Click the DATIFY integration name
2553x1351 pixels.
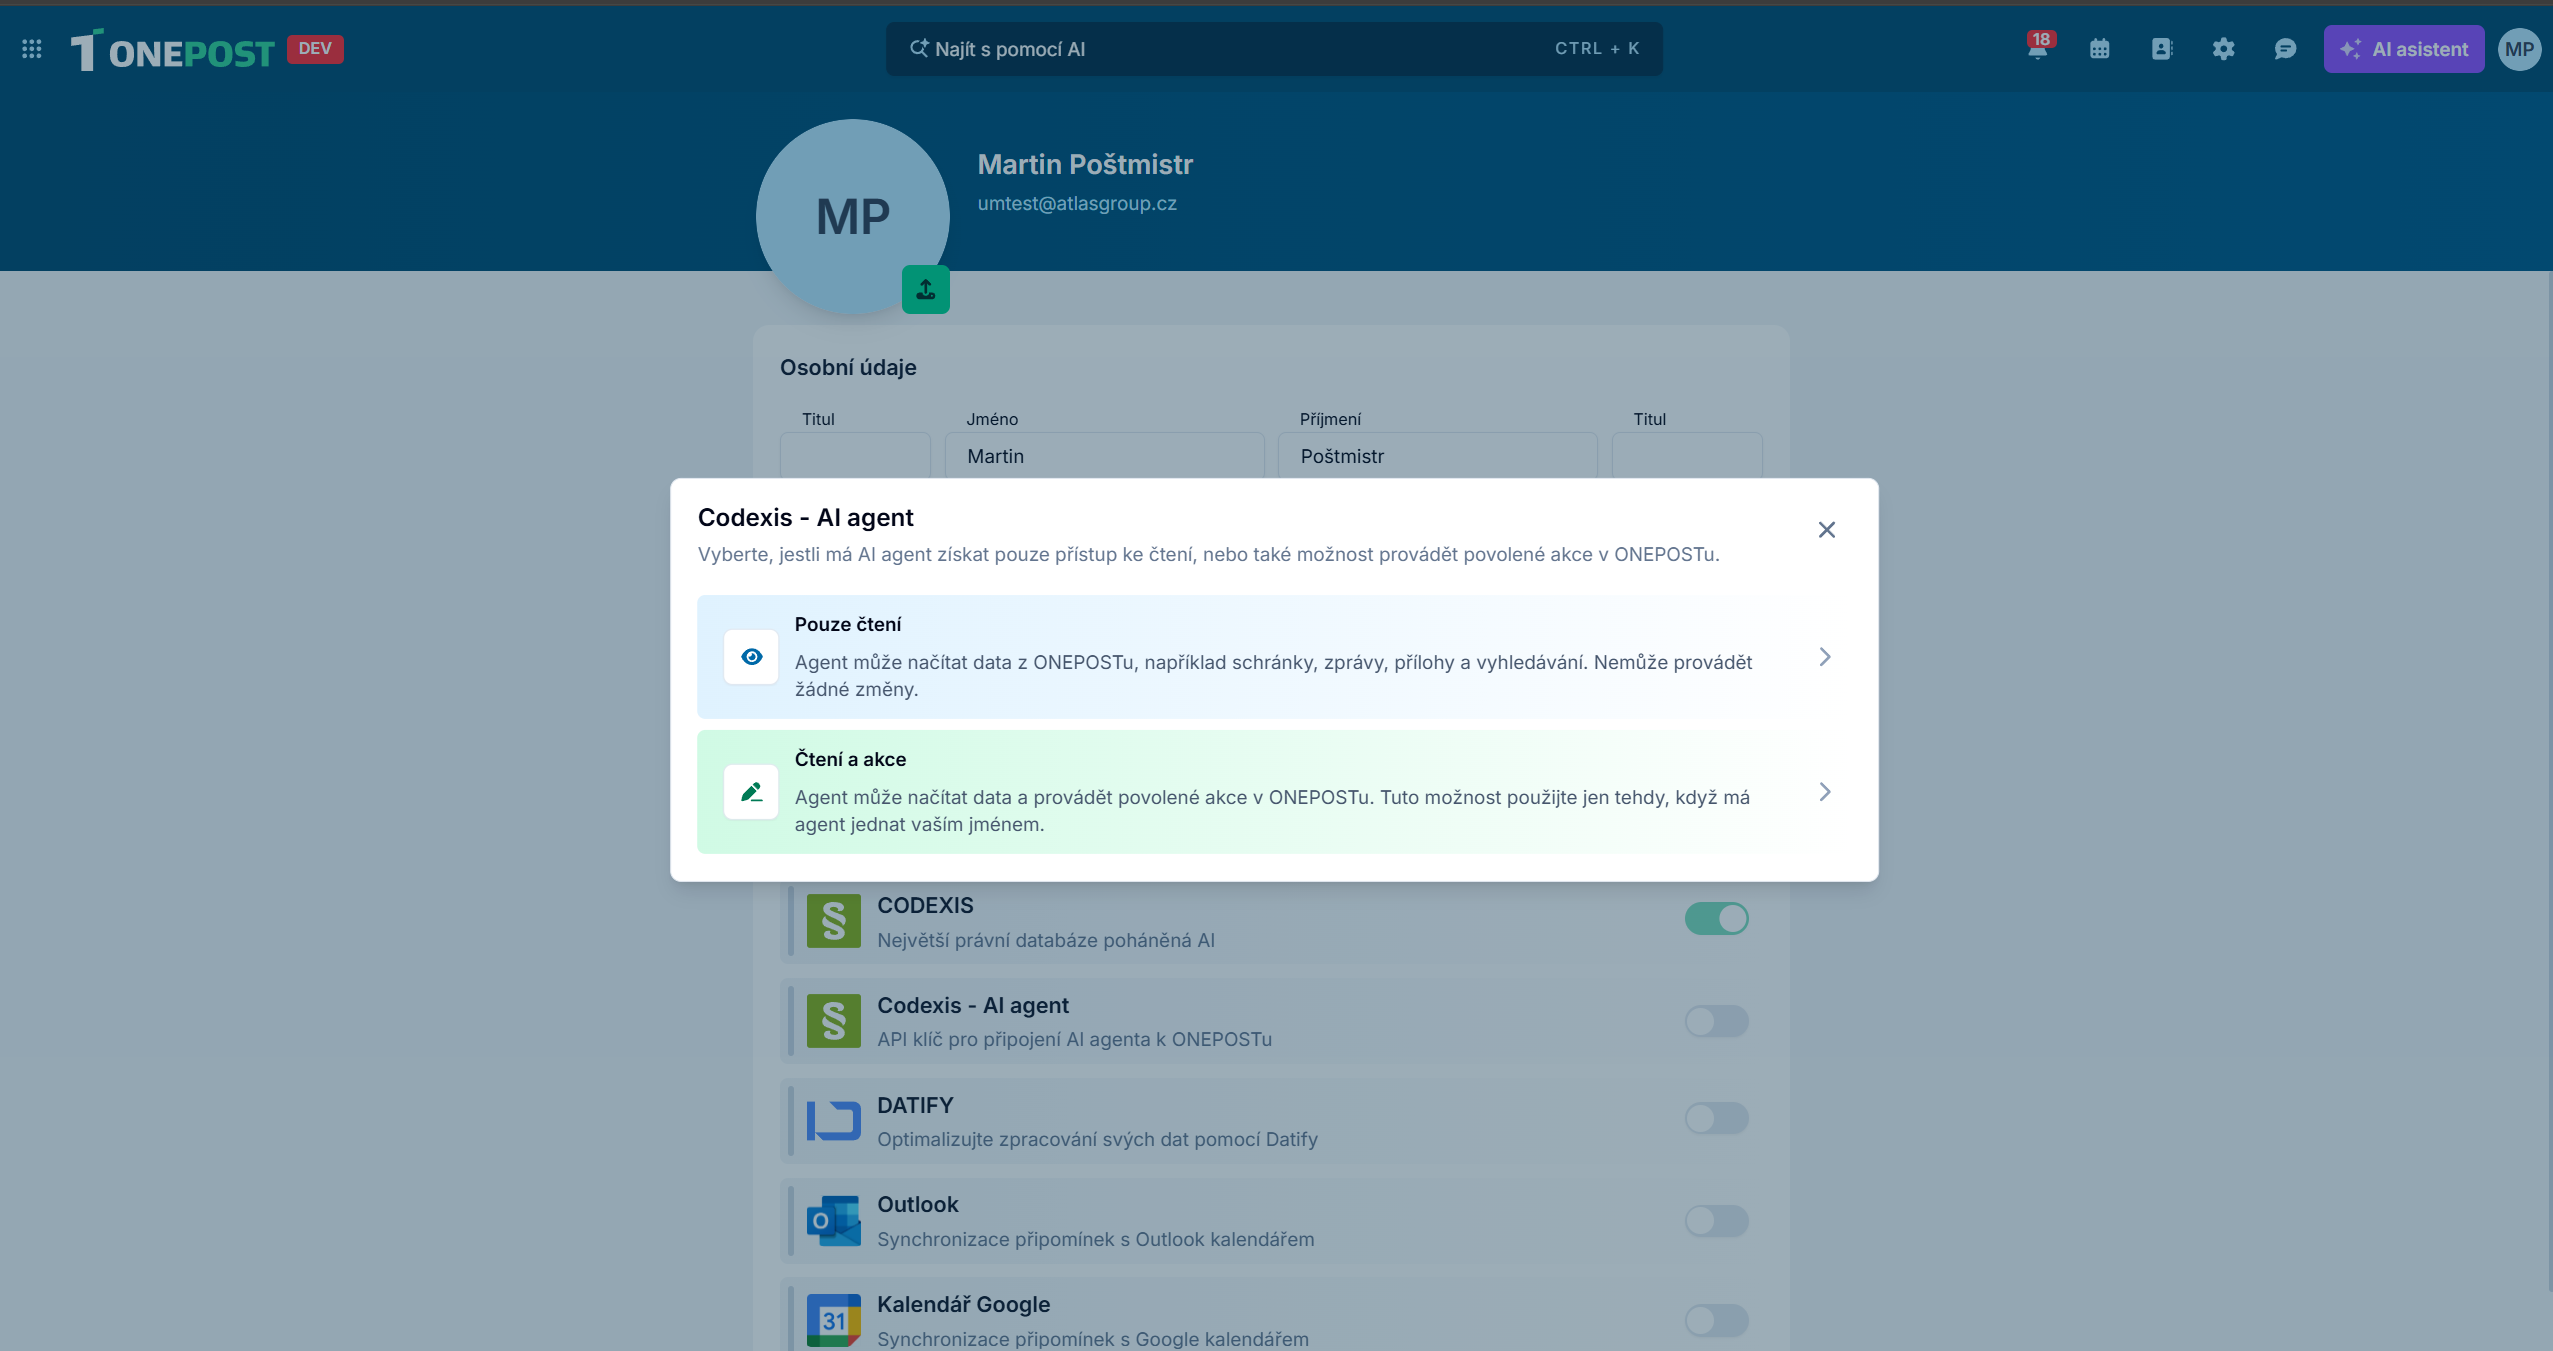(x=915, y=1106)
